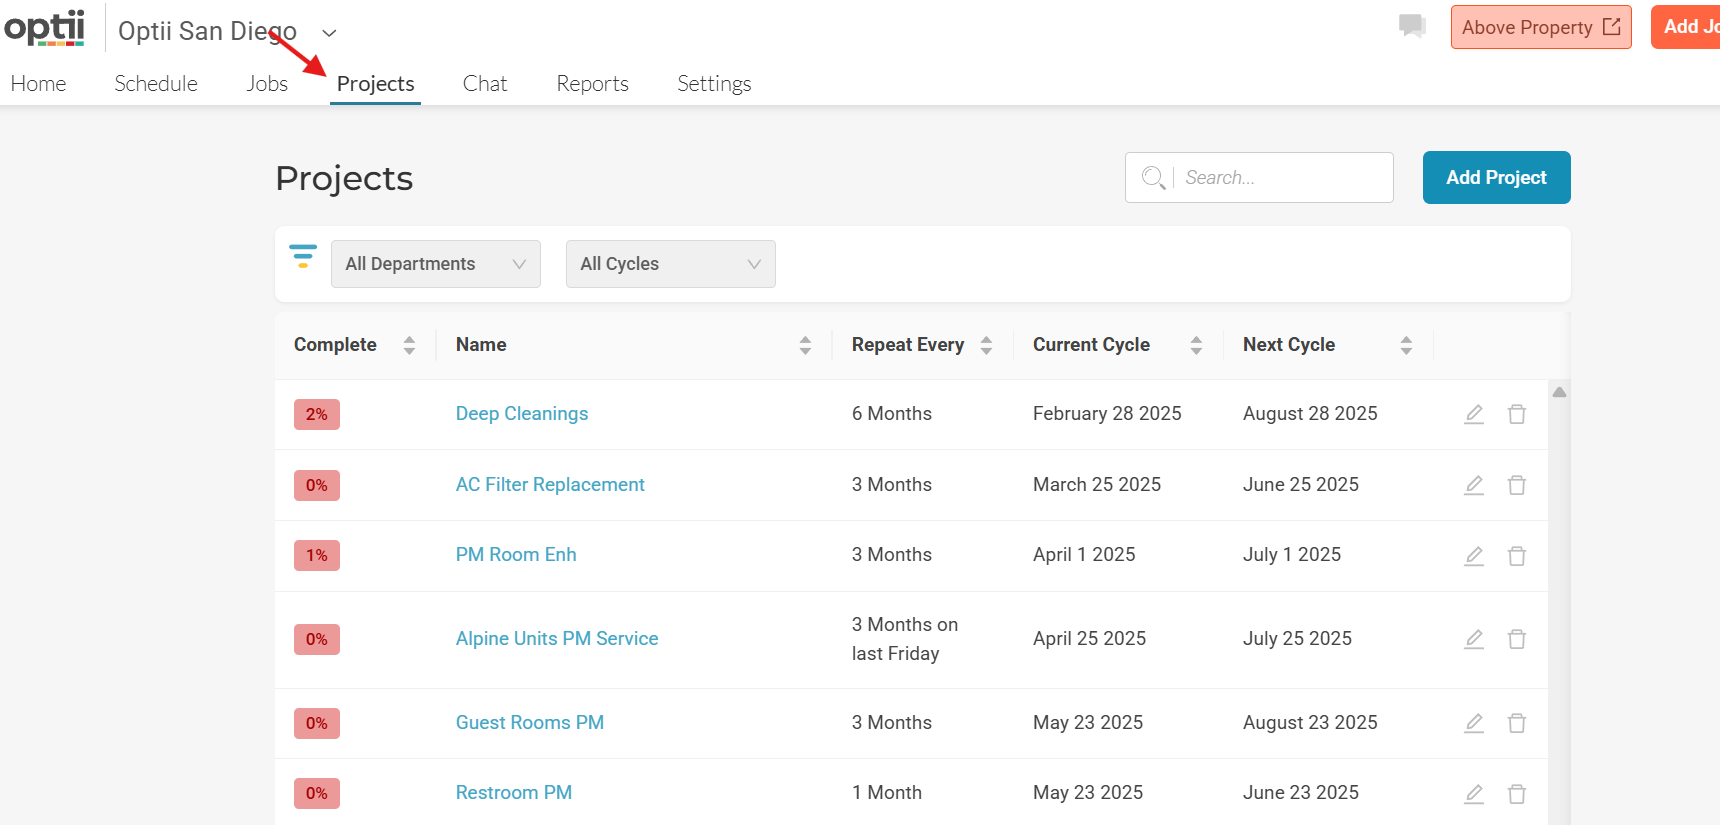Open the Deep Cleanings project link

click(x=521, y=414)
